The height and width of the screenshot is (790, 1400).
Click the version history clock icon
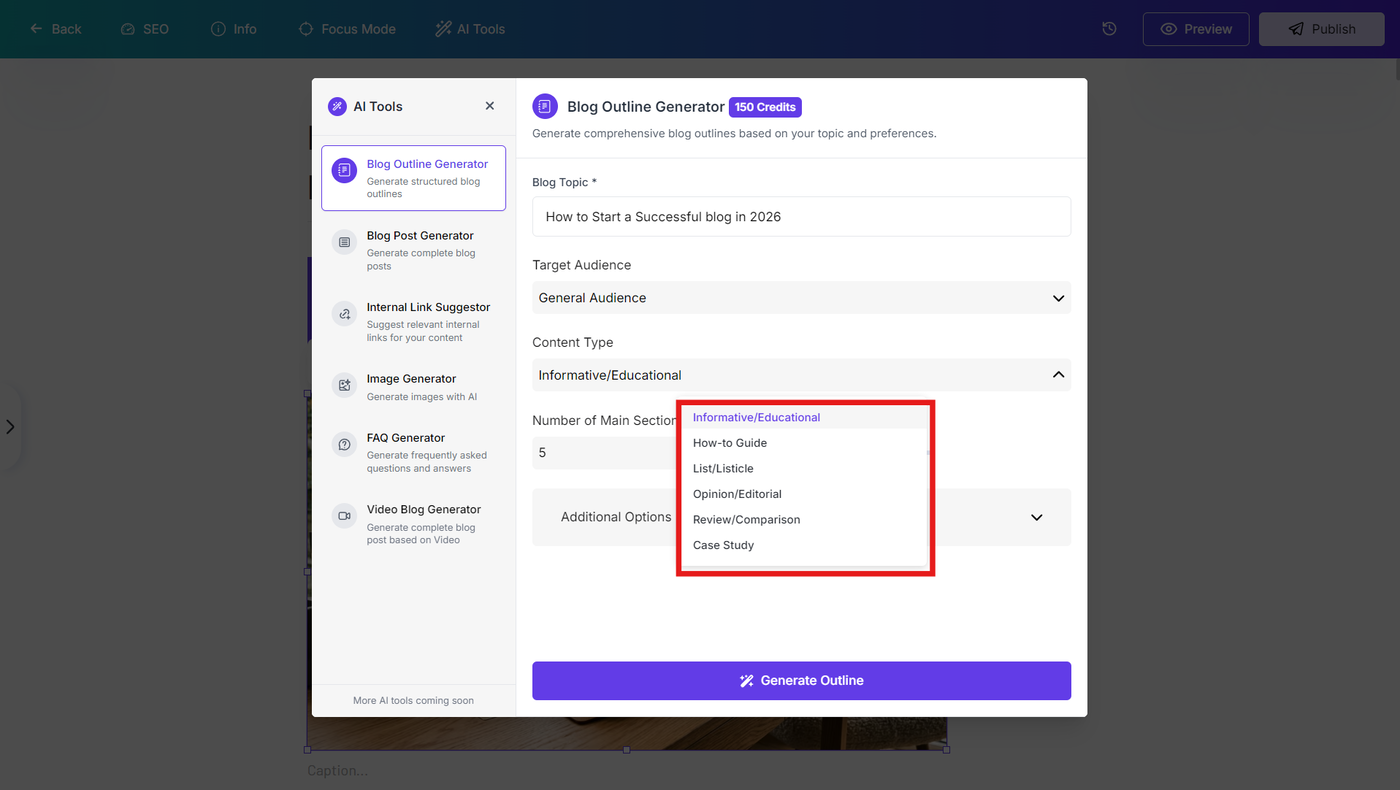1109,29
